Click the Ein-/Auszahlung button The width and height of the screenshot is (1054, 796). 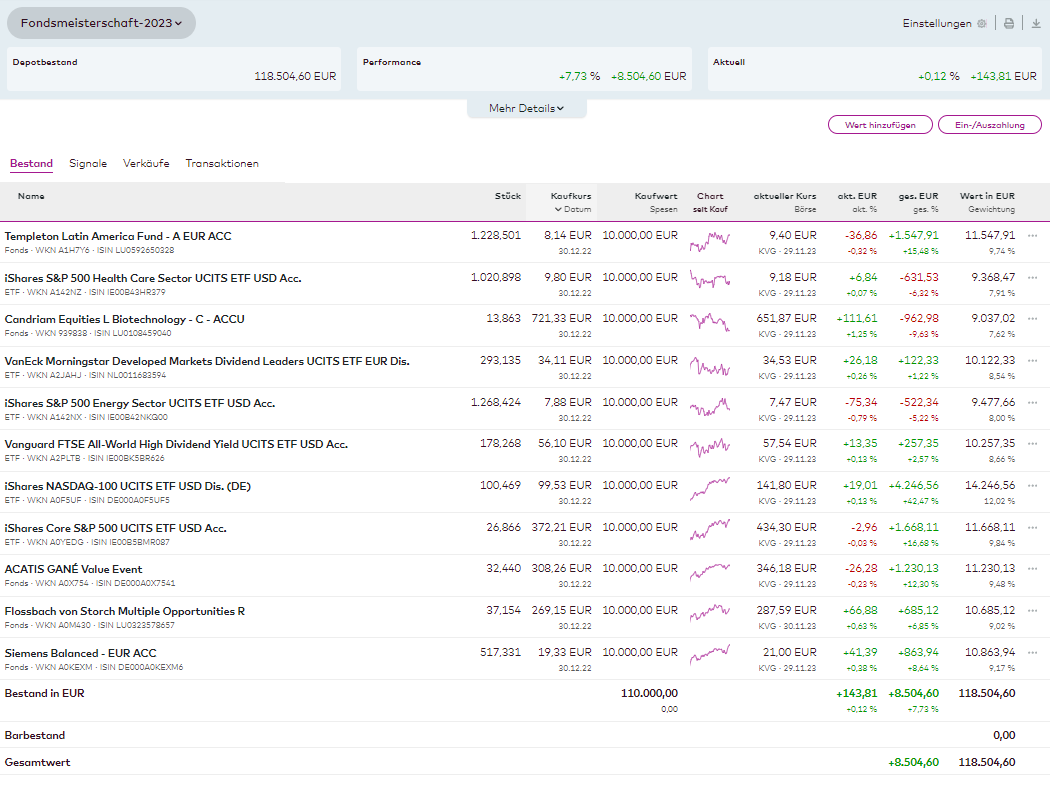pos(988,125)
